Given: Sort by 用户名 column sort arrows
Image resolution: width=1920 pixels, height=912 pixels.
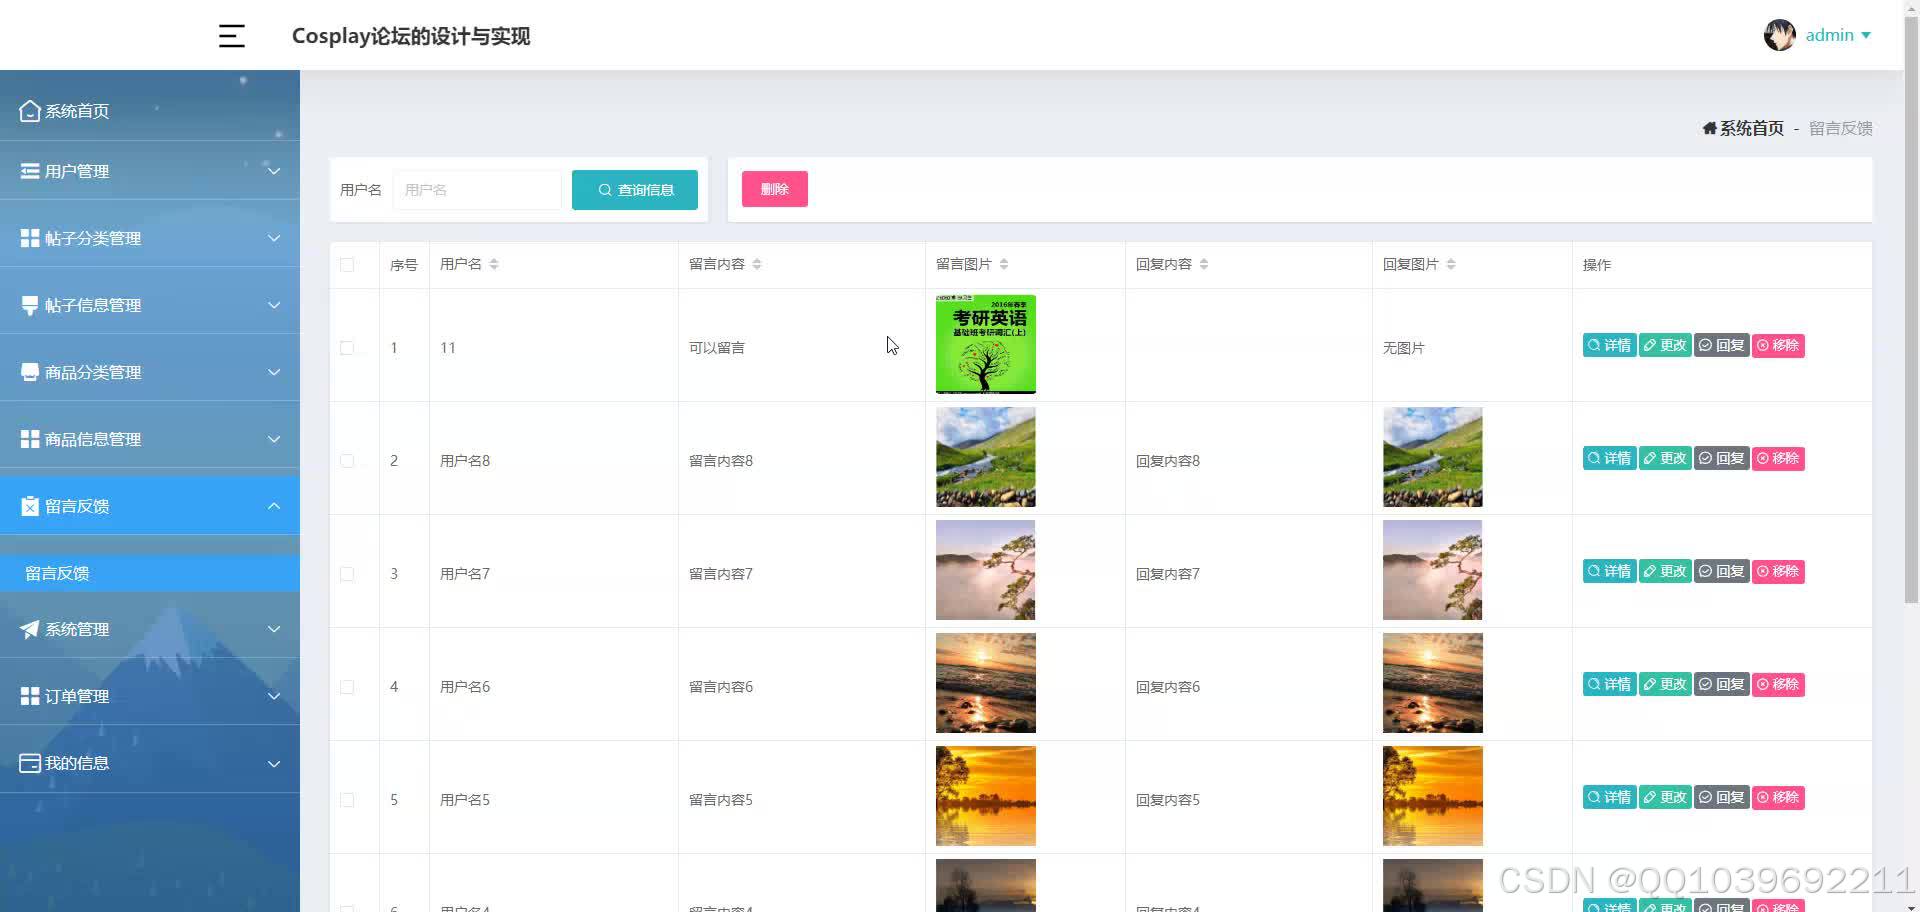Looking at the screenshot, I should point(494,264).
